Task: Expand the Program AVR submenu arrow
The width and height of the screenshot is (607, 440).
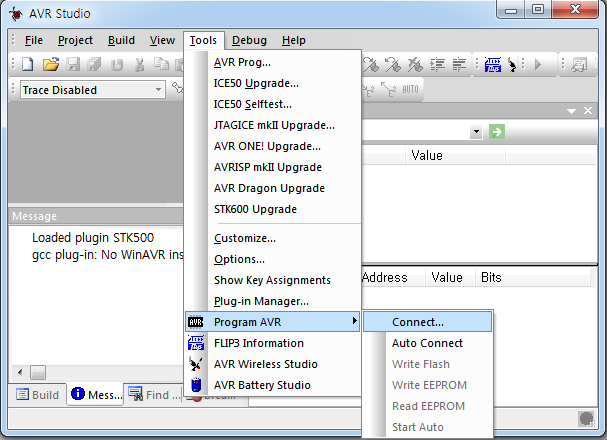Action: point(354,321)
